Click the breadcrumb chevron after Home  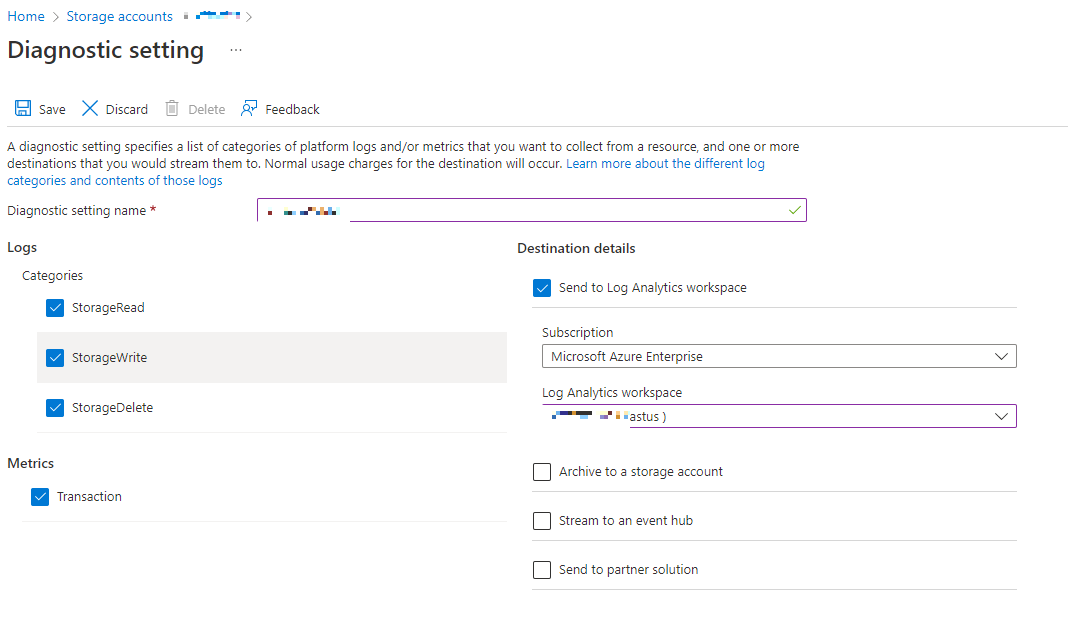(56, 17)
